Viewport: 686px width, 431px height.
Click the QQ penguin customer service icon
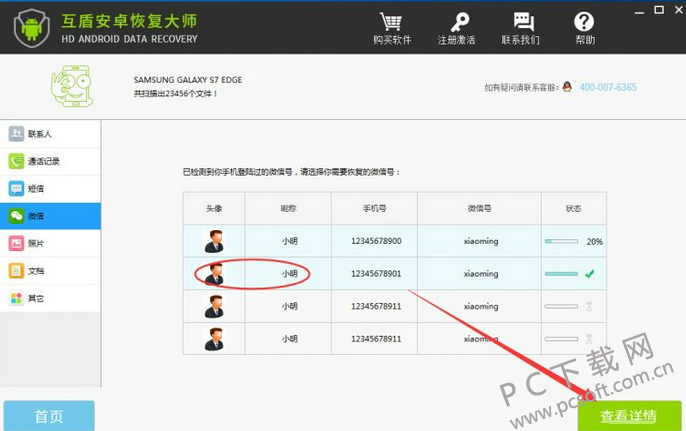tap(567, 87)
